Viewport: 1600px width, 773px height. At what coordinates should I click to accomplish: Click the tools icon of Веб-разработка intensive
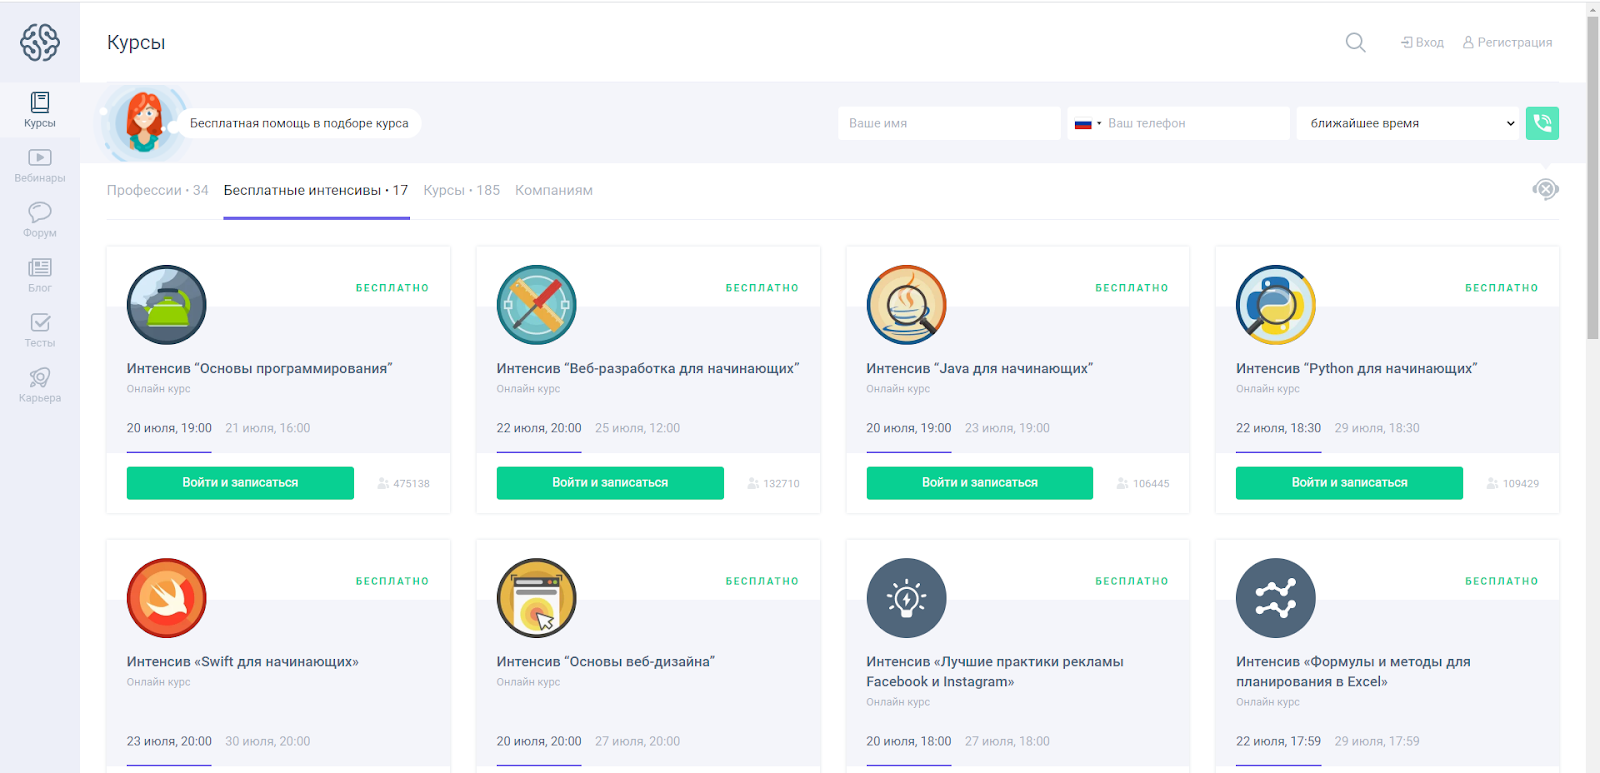point(537,305)
